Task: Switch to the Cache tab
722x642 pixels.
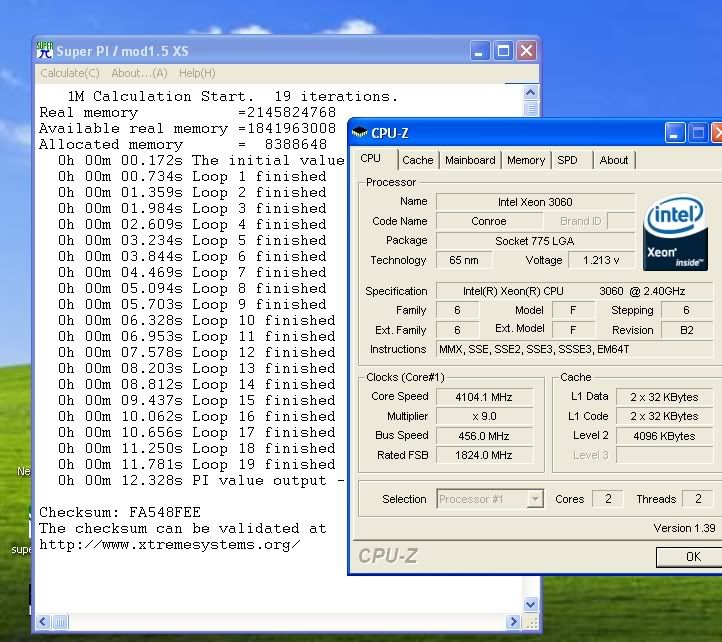Action: coord(418,160)
